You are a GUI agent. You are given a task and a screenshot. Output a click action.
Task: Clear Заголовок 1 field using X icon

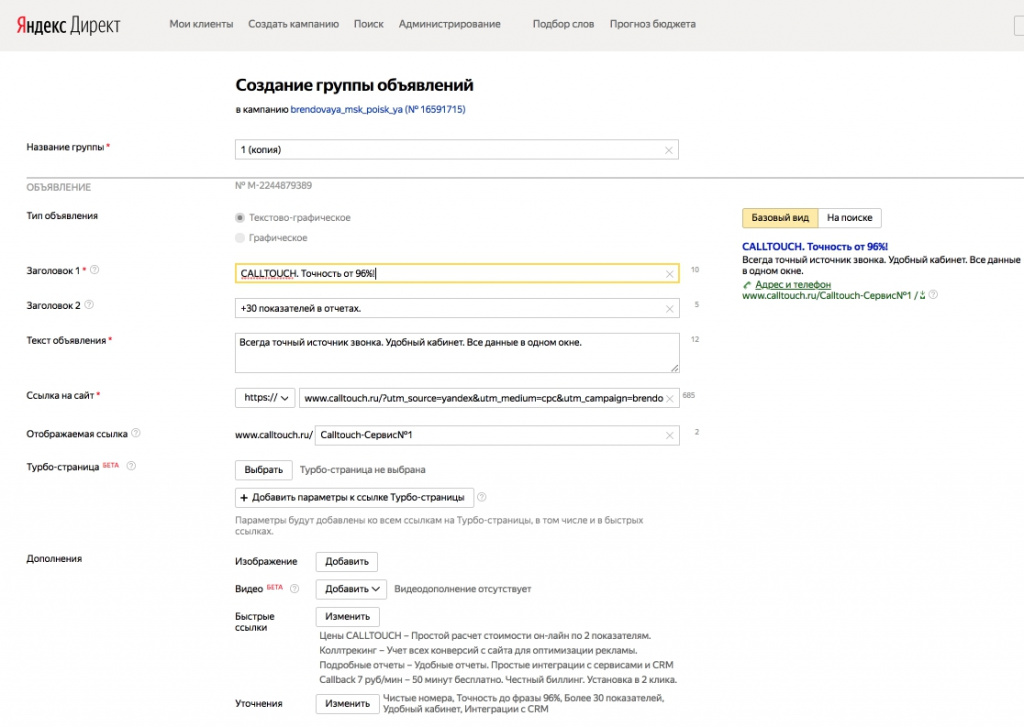[x=669, y=274]
